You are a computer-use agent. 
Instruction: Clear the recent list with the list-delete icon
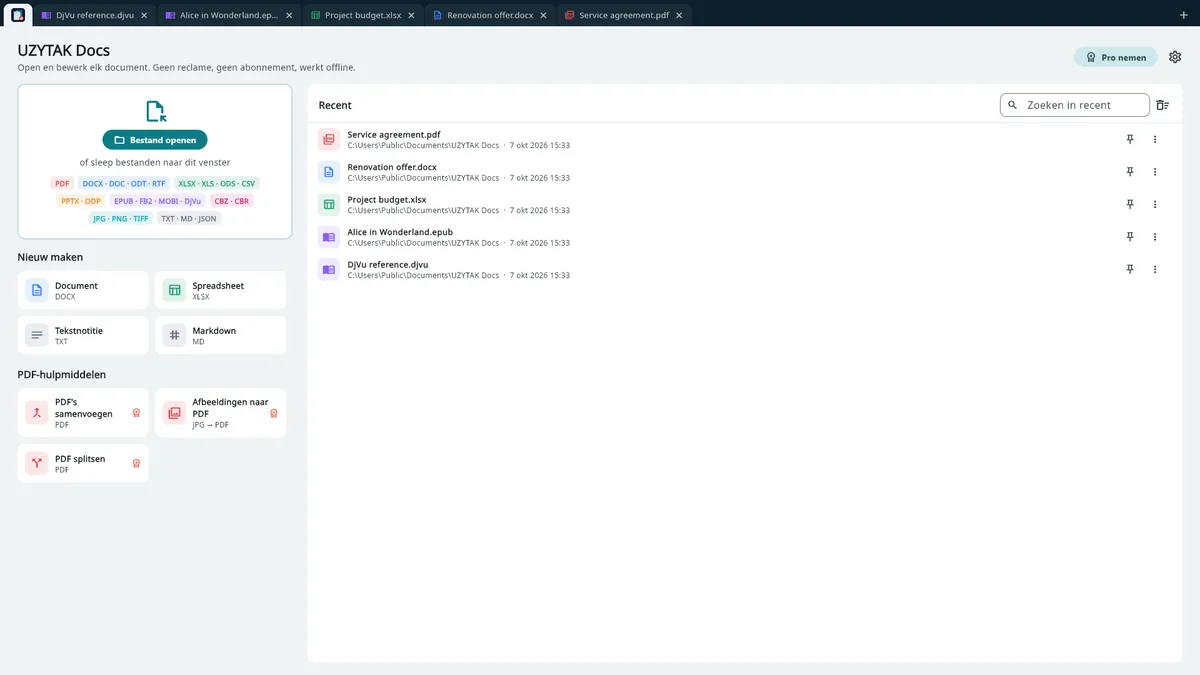(1163, 105)
